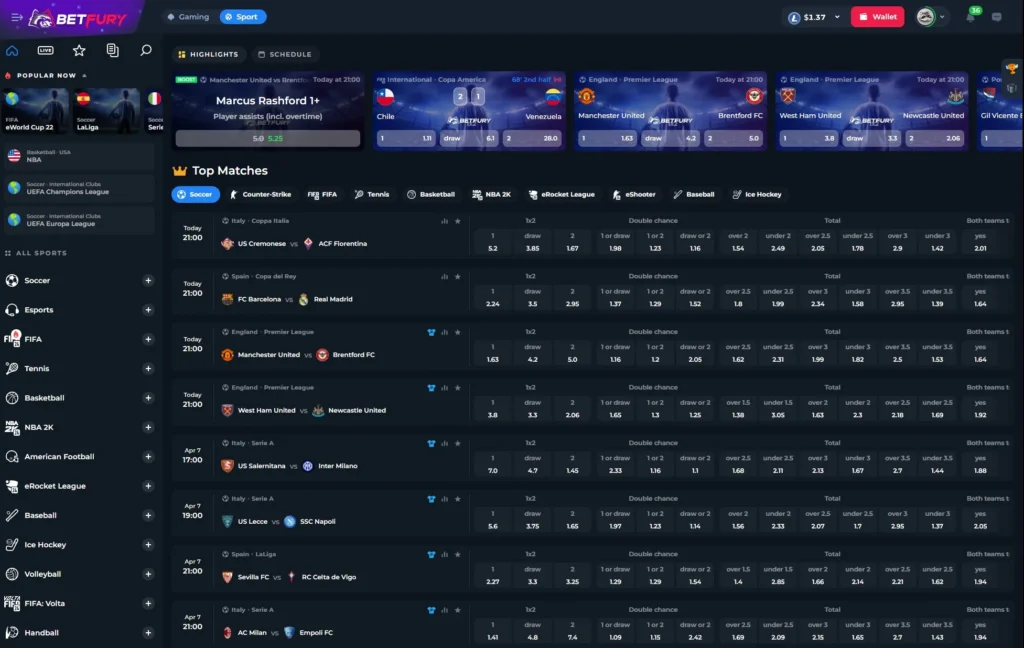Go to the sidebar Home icon

12,50
